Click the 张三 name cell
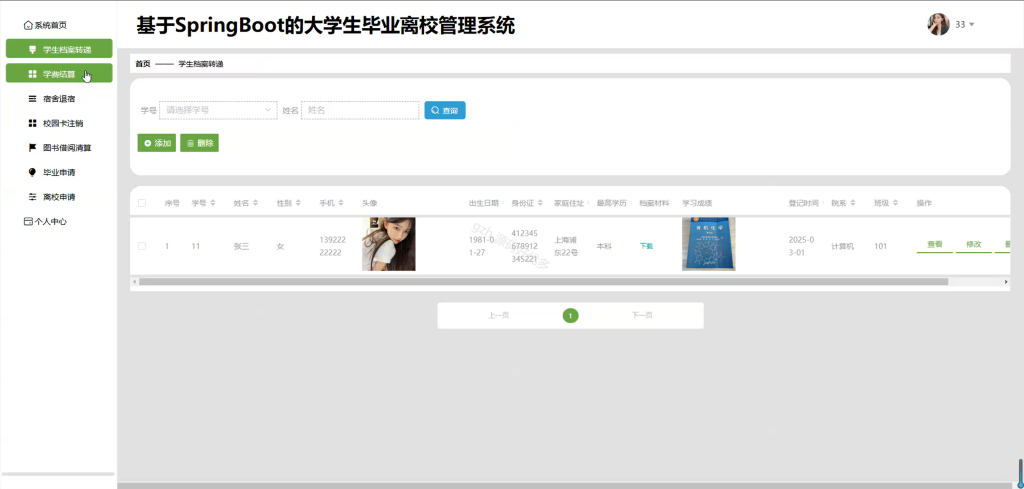The height and width of the screenshot is (489, 1024). coord(242,246)
